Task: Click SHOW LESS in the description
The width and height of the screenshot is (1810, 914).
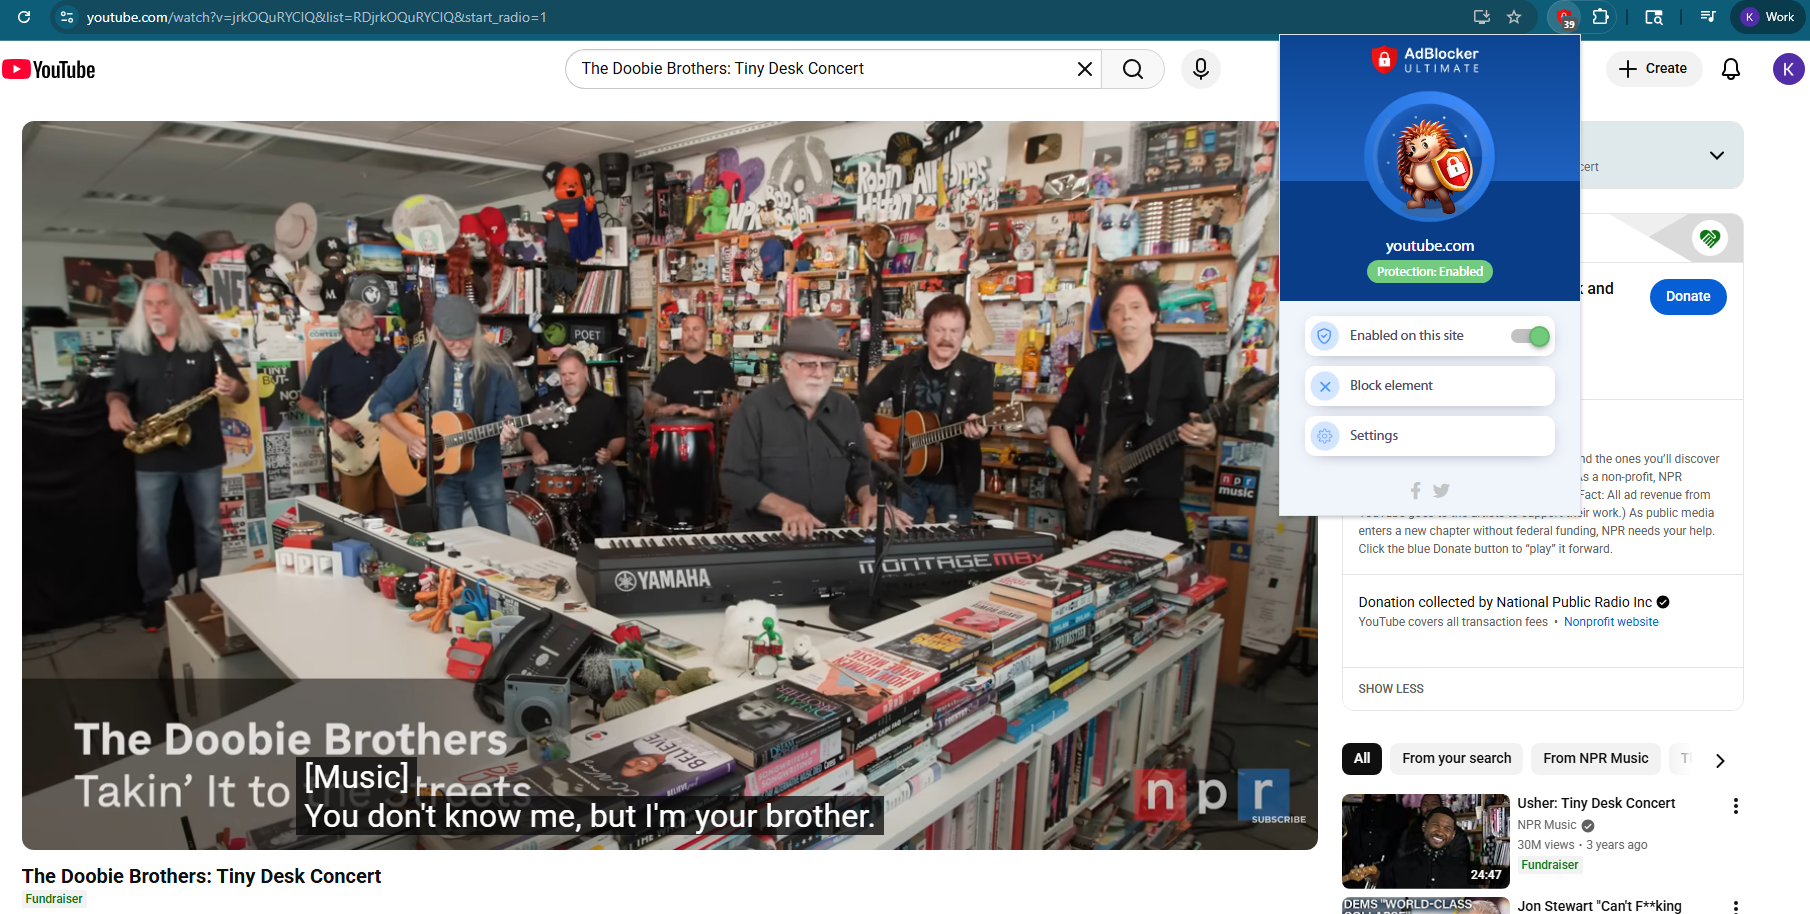Action: (x=1391, y=688)
